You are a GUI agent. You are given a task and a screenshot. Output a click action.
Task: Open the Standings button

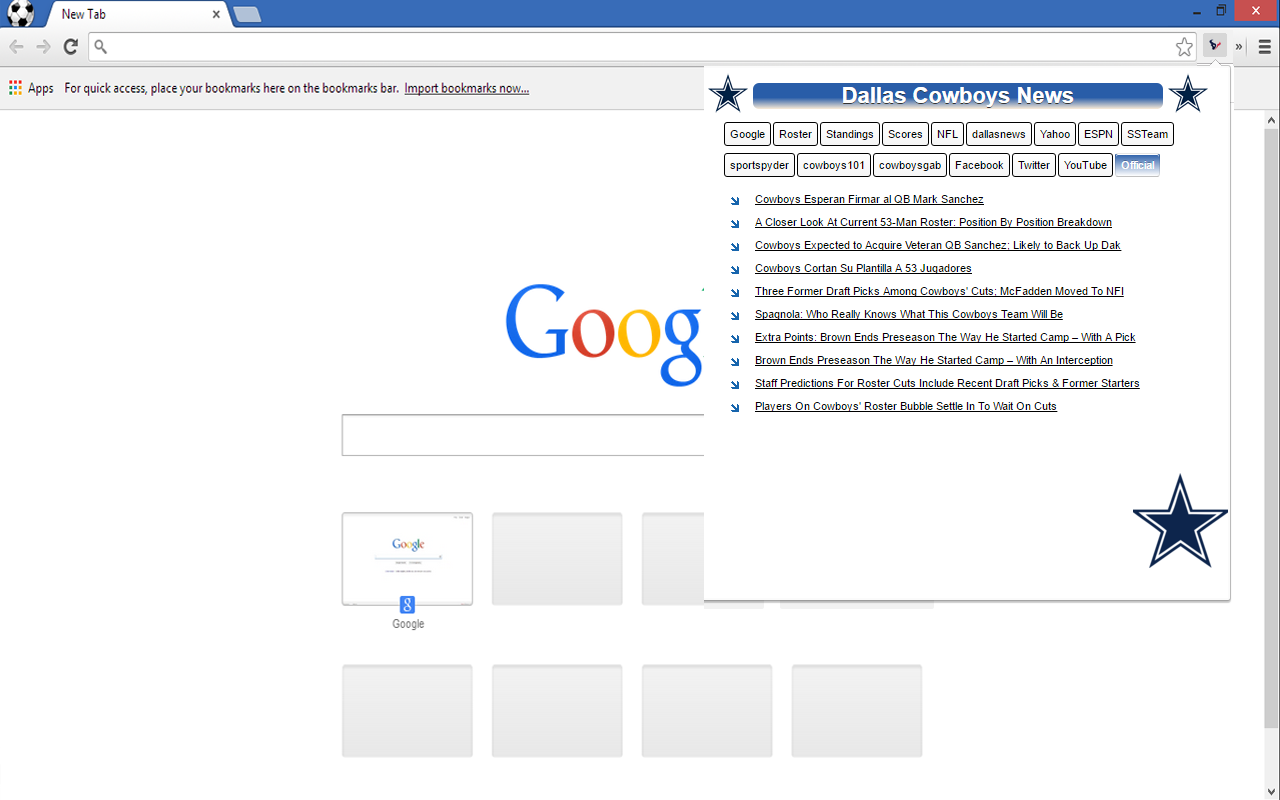pos(850,134)
